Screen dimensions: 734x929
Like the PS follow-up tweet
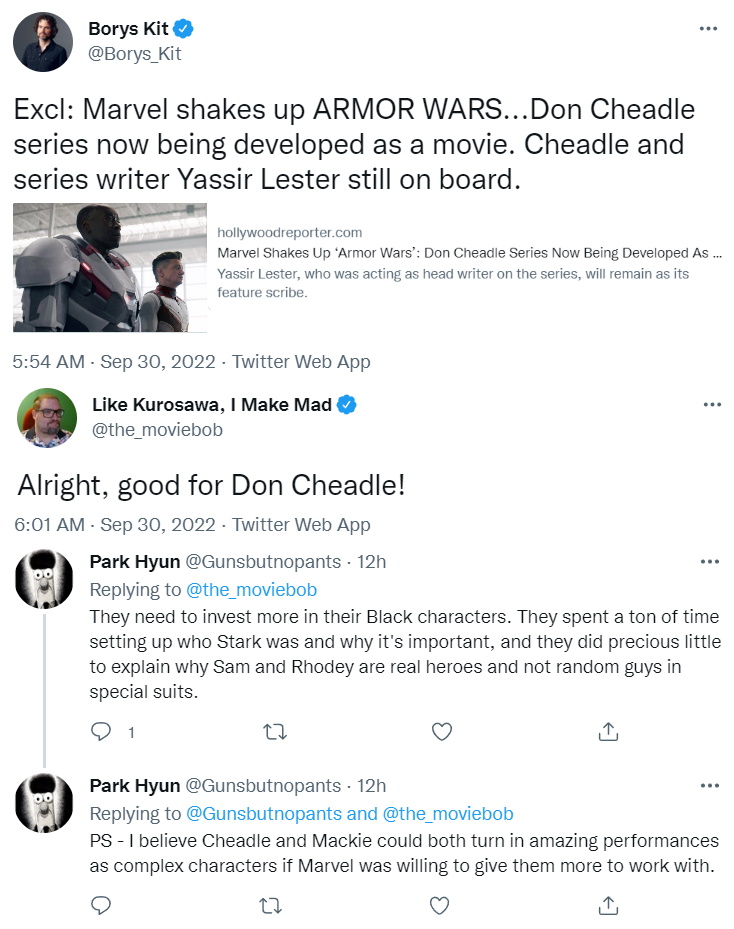(441, 905)
